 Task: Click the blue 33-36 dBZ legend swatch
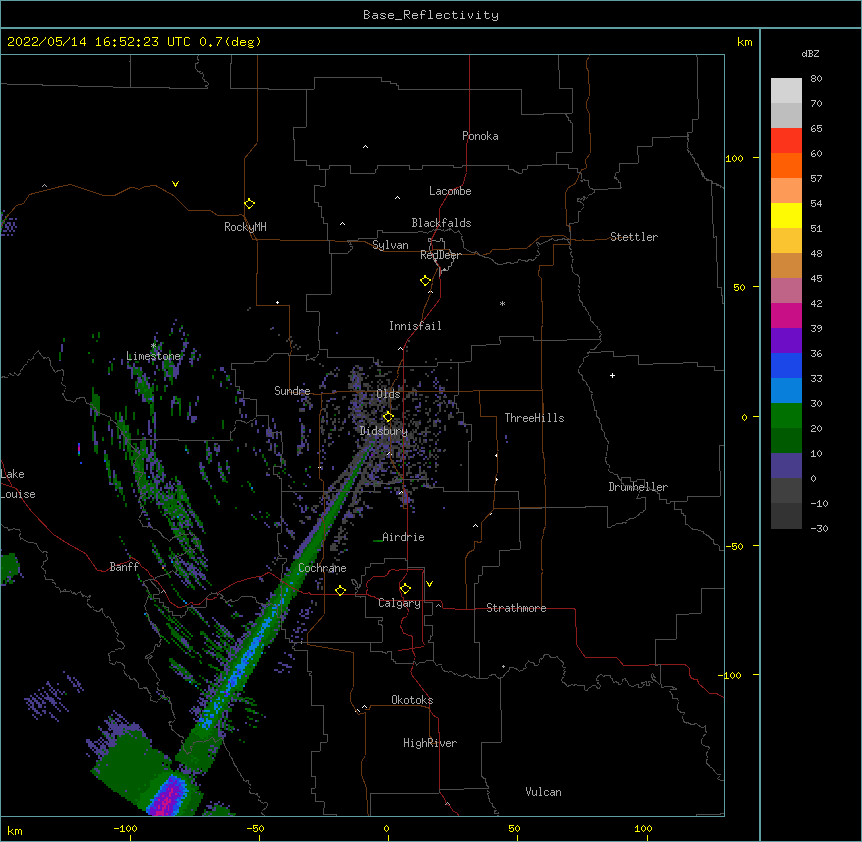click(786, 365)
